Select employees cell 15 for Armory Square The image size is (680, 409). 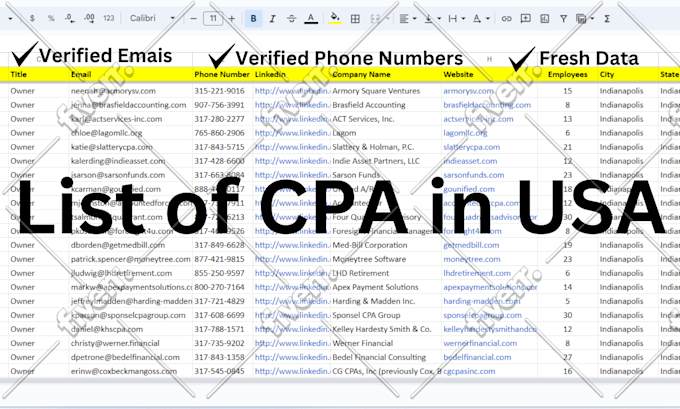[568, 91]
